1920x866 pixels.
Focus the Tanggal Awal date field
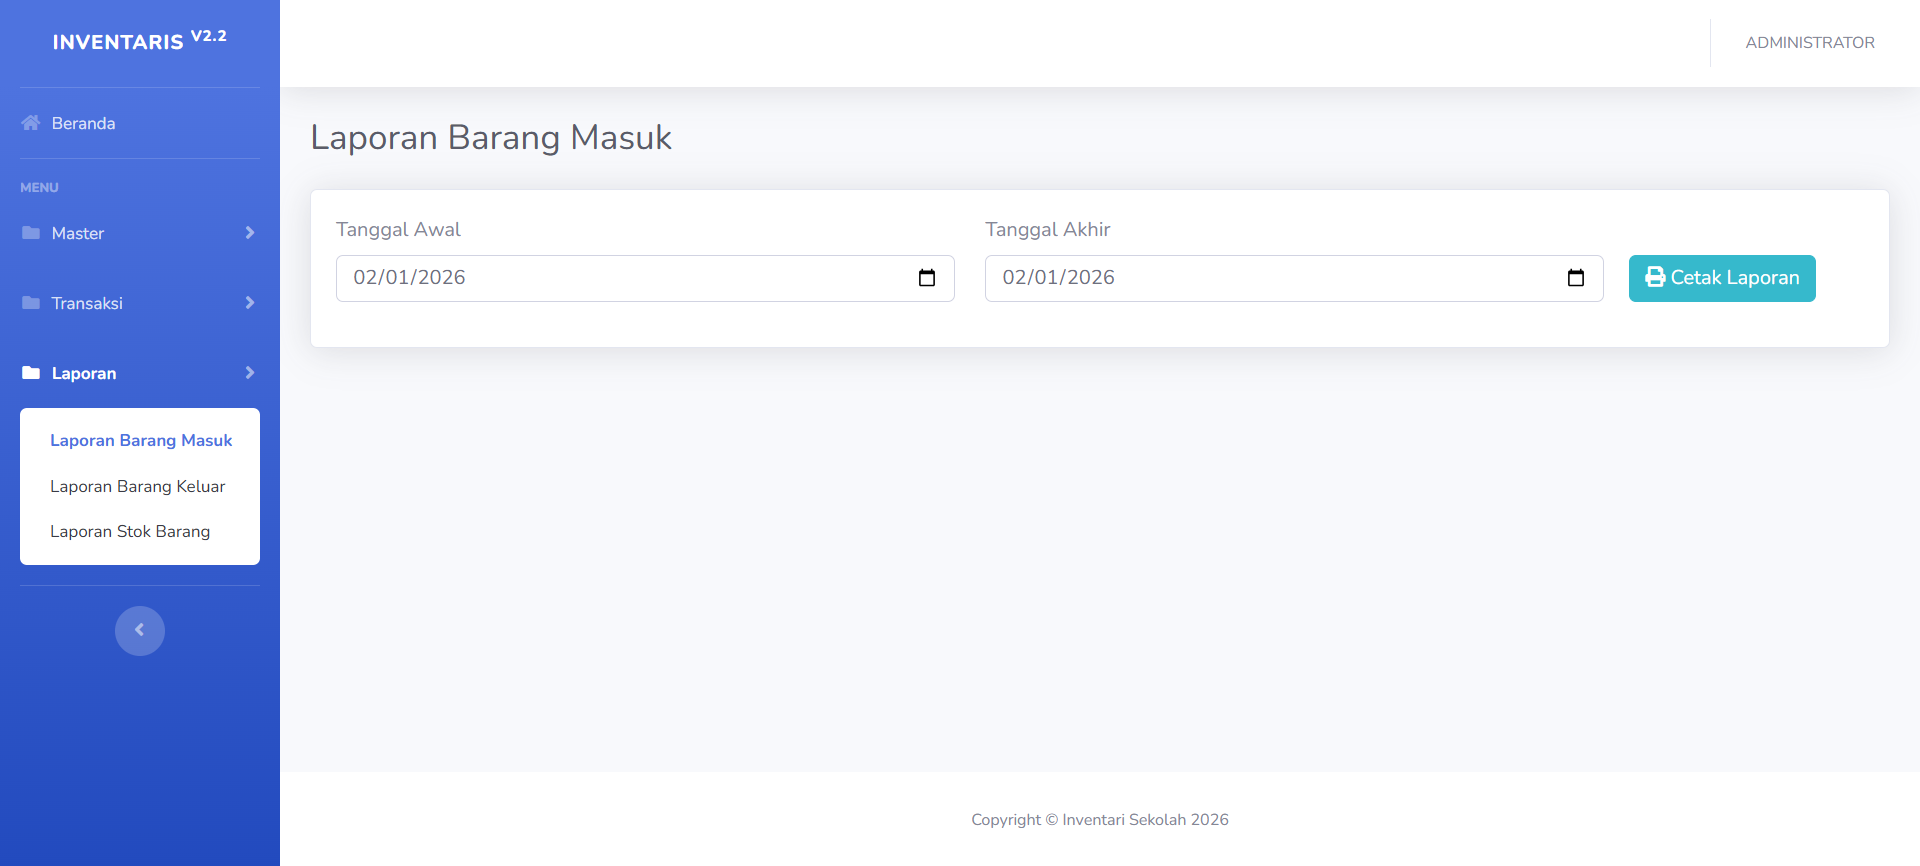620,278
